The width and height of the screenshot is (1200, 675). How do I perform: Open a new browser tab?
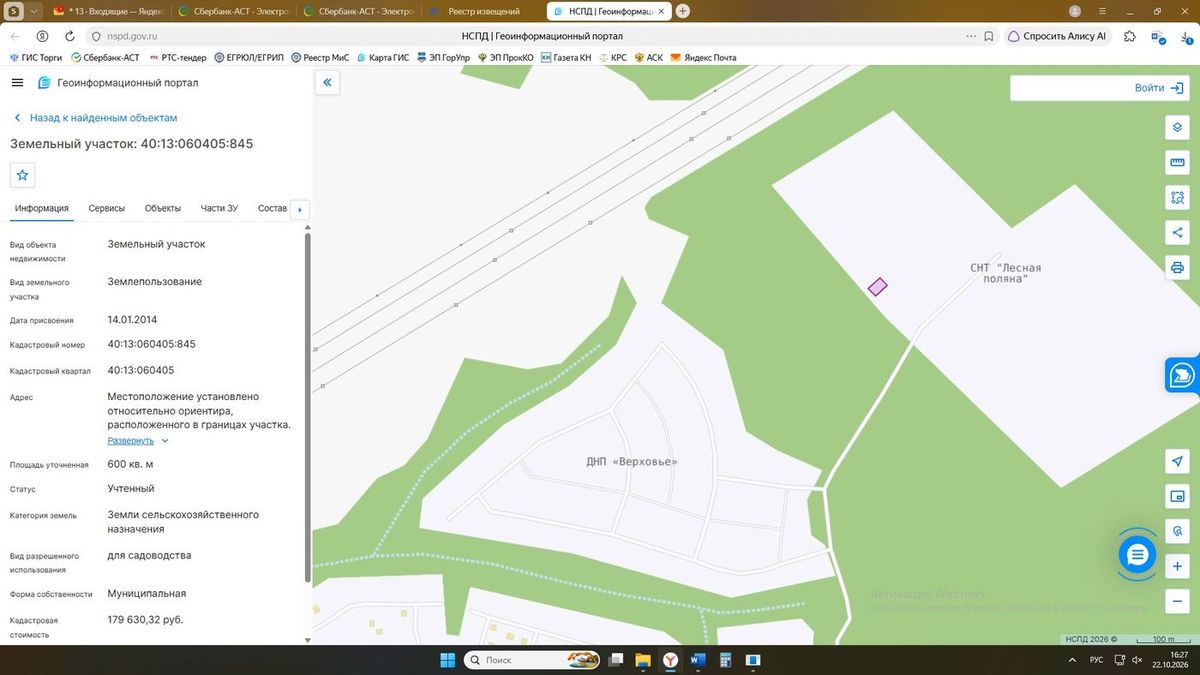click(683, 11)
